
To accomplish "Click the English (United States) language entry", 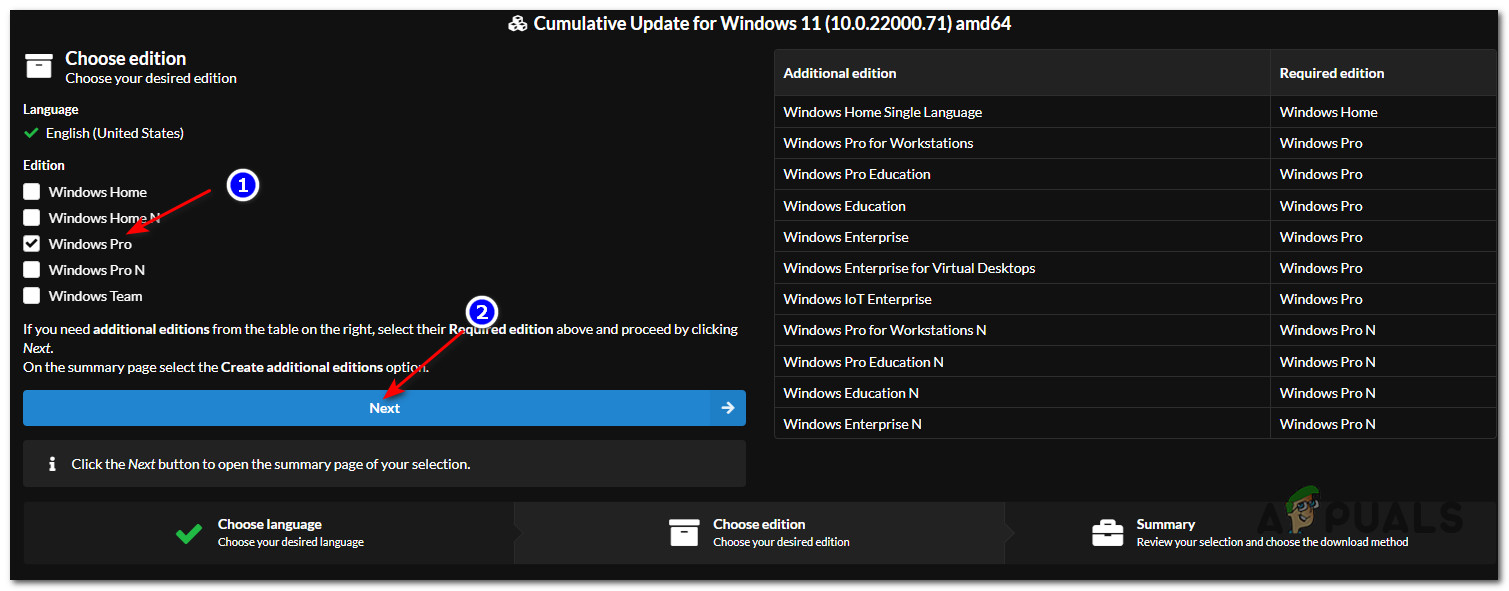I will 114,132.
